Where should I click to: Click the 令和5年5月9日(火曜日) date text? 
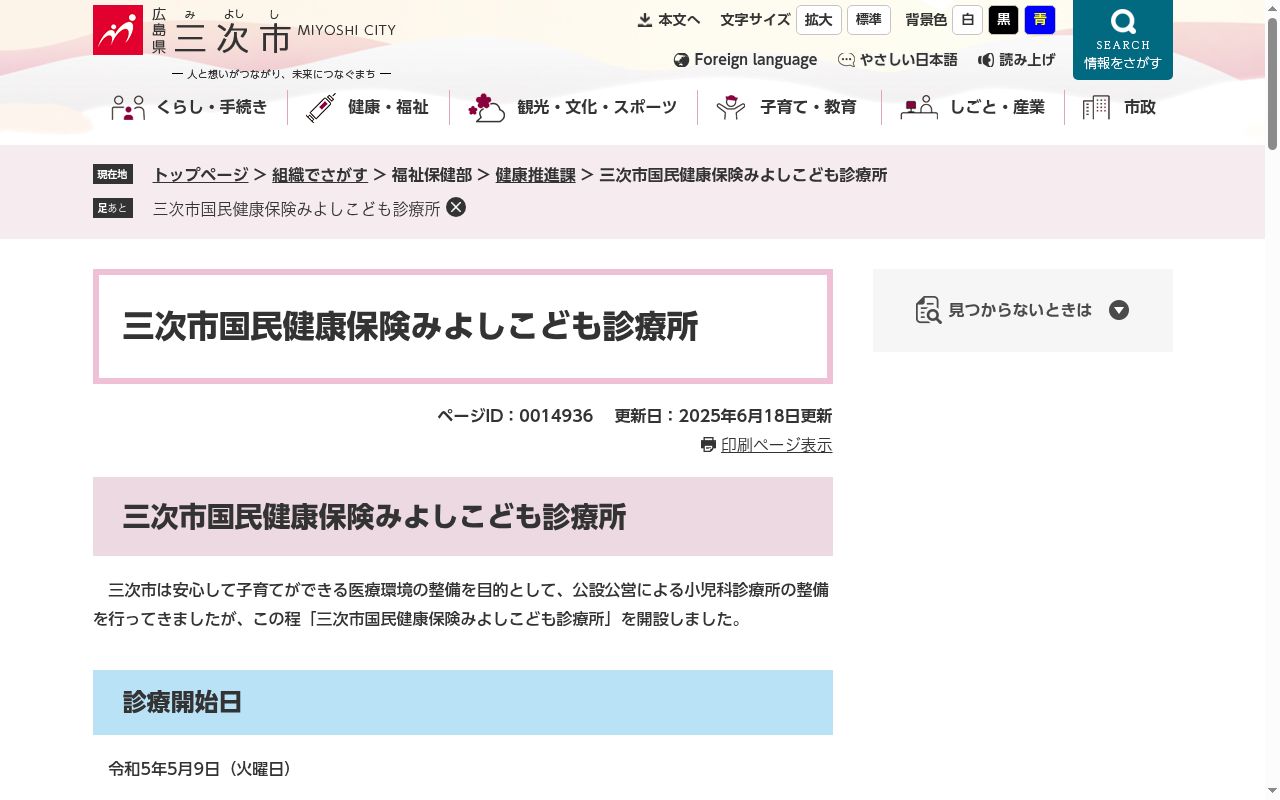point(200,769)
